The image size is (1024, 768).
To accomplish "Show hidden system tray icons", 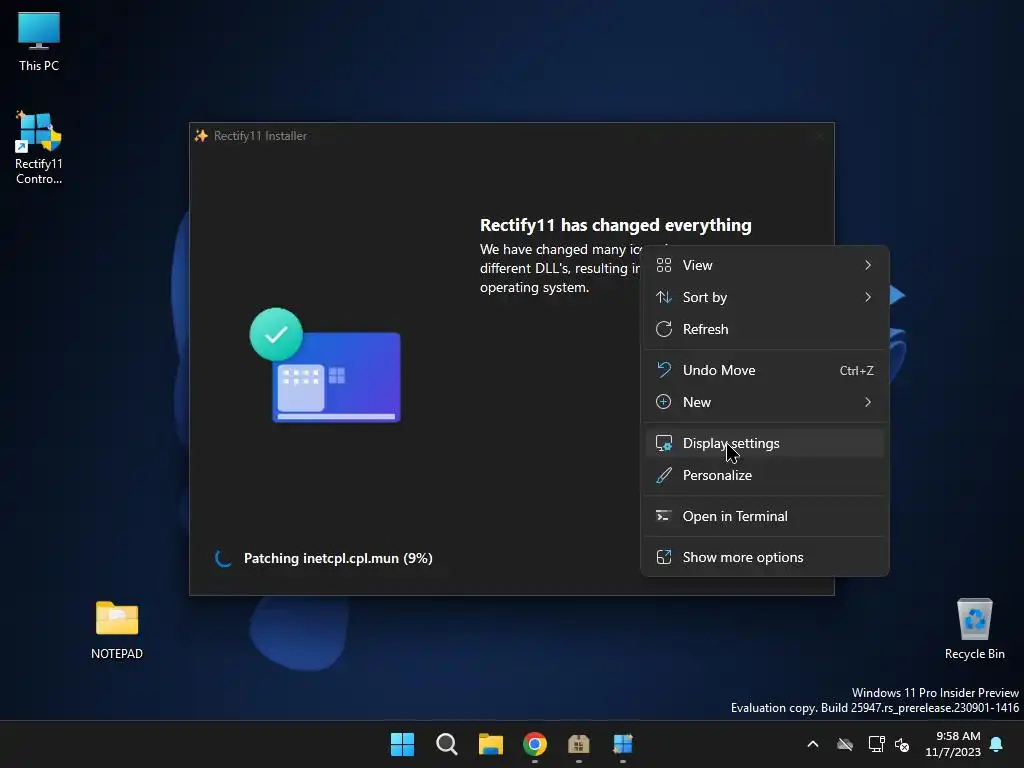I will 813,744.
